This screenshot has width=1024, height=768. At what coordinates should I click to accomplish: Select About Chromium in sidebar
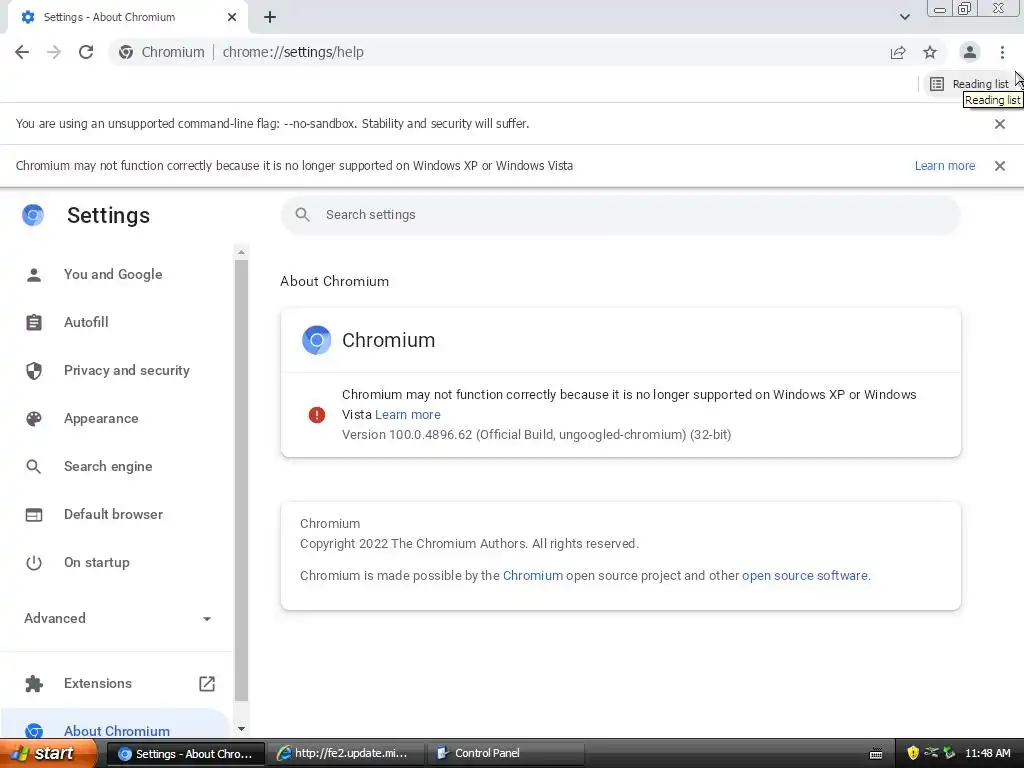tap(116, 731)
